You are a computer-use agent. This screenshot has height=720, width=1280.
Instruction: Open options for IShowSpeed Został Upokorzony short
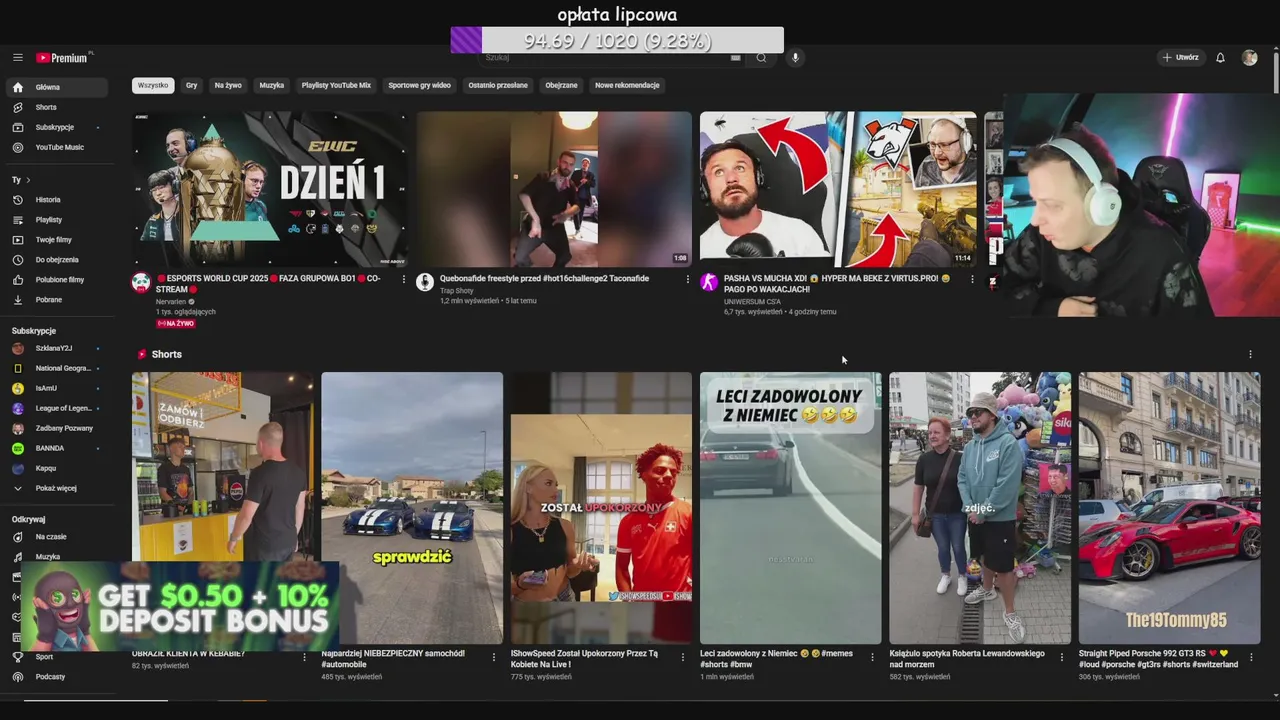click(x=683, y=657)
